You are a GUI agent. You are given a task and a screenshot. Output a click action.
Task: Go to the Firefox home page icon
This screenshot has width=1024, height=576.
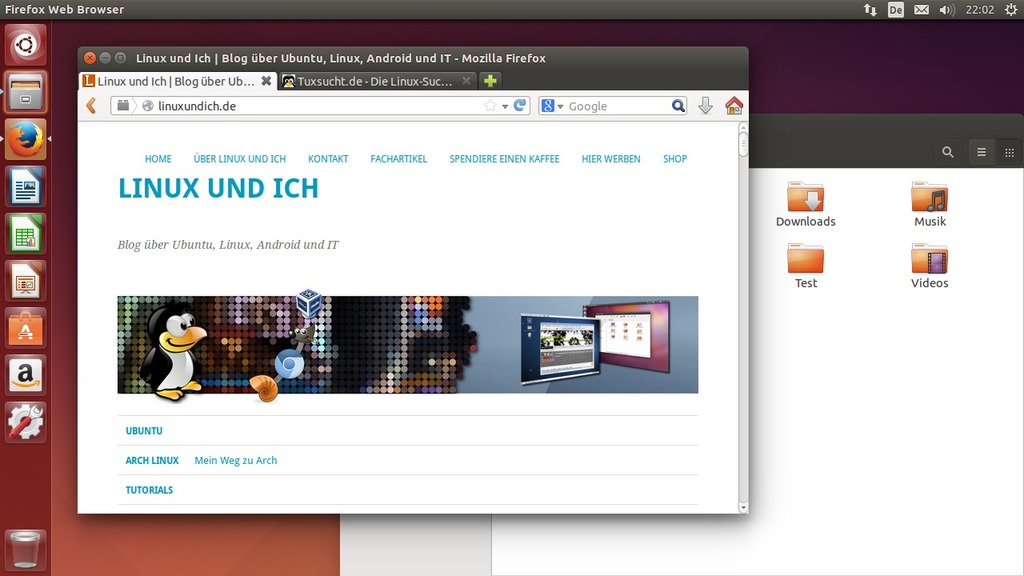734,106
